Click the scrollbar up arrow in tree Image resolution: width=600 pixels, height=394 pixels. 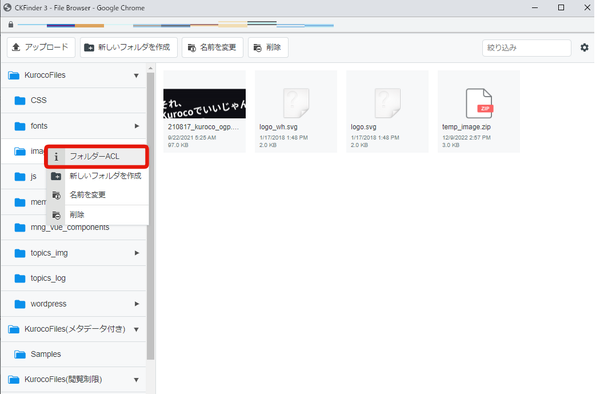coord(150,68)
